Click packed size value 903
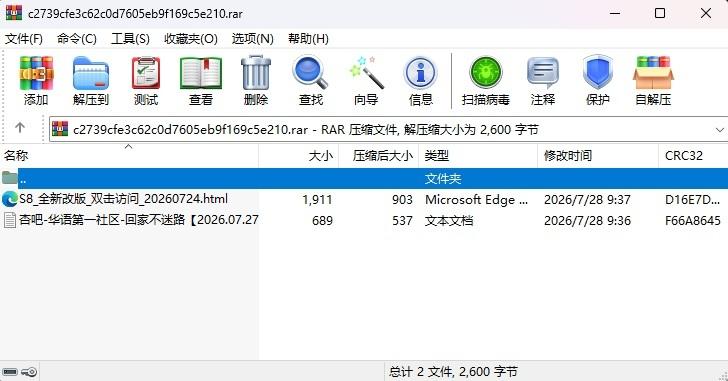The width and height of the screenshot is (728, 381). [x=402, y=200]
